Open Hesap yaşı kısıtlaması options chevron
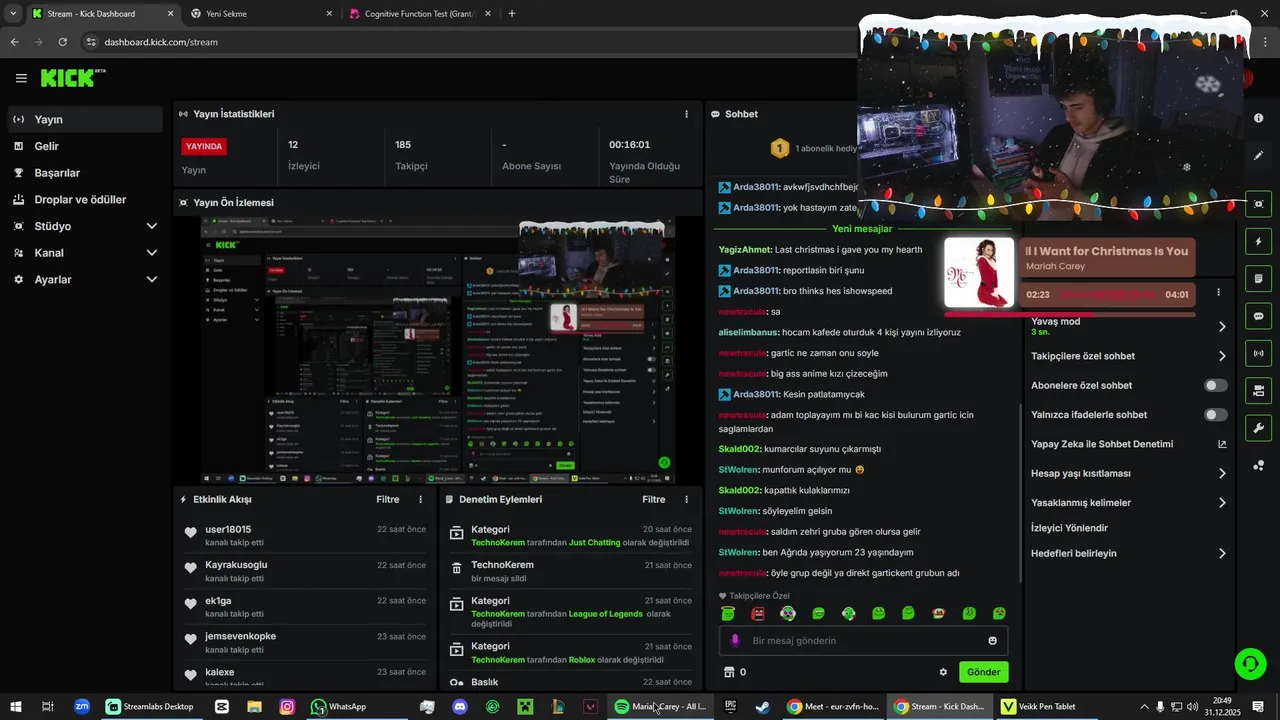The image size is (1280, 720). coord(1222,473)
